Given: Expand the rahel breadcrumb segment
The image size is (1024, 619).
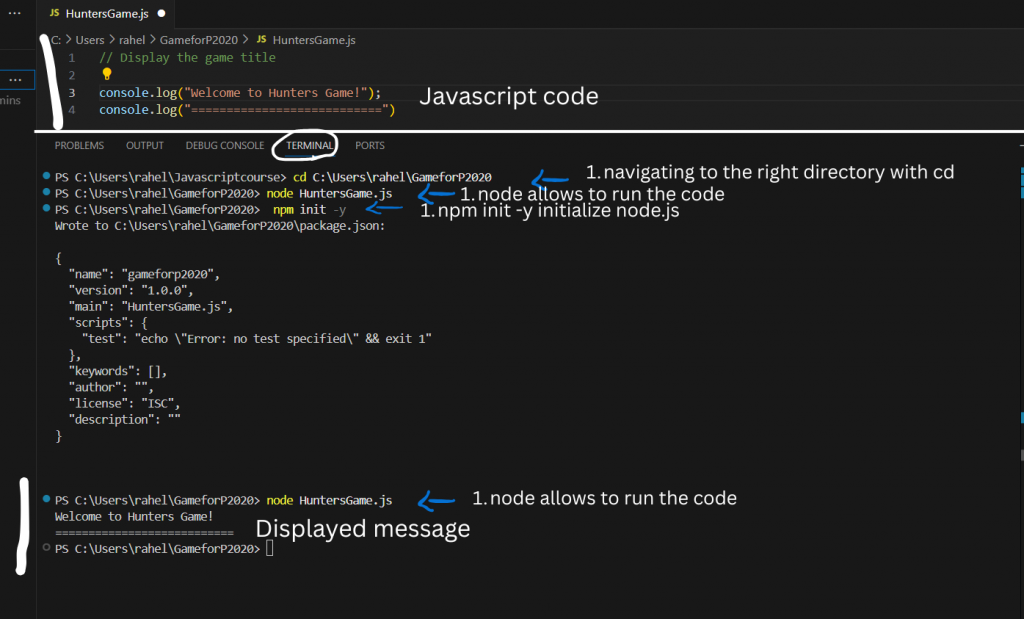Looking at the screenshot, I should click(132, 40).
